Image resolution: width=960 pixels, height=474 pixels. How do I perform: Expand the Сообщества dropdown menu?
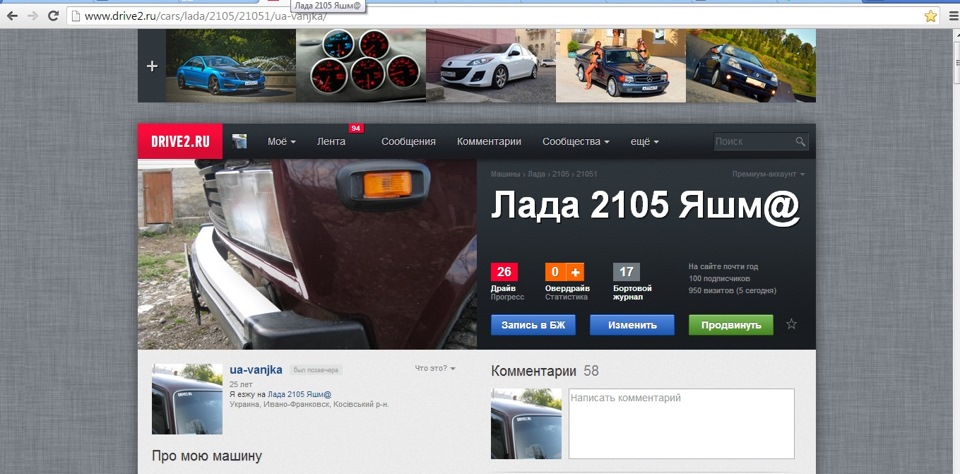pos(576,141)
